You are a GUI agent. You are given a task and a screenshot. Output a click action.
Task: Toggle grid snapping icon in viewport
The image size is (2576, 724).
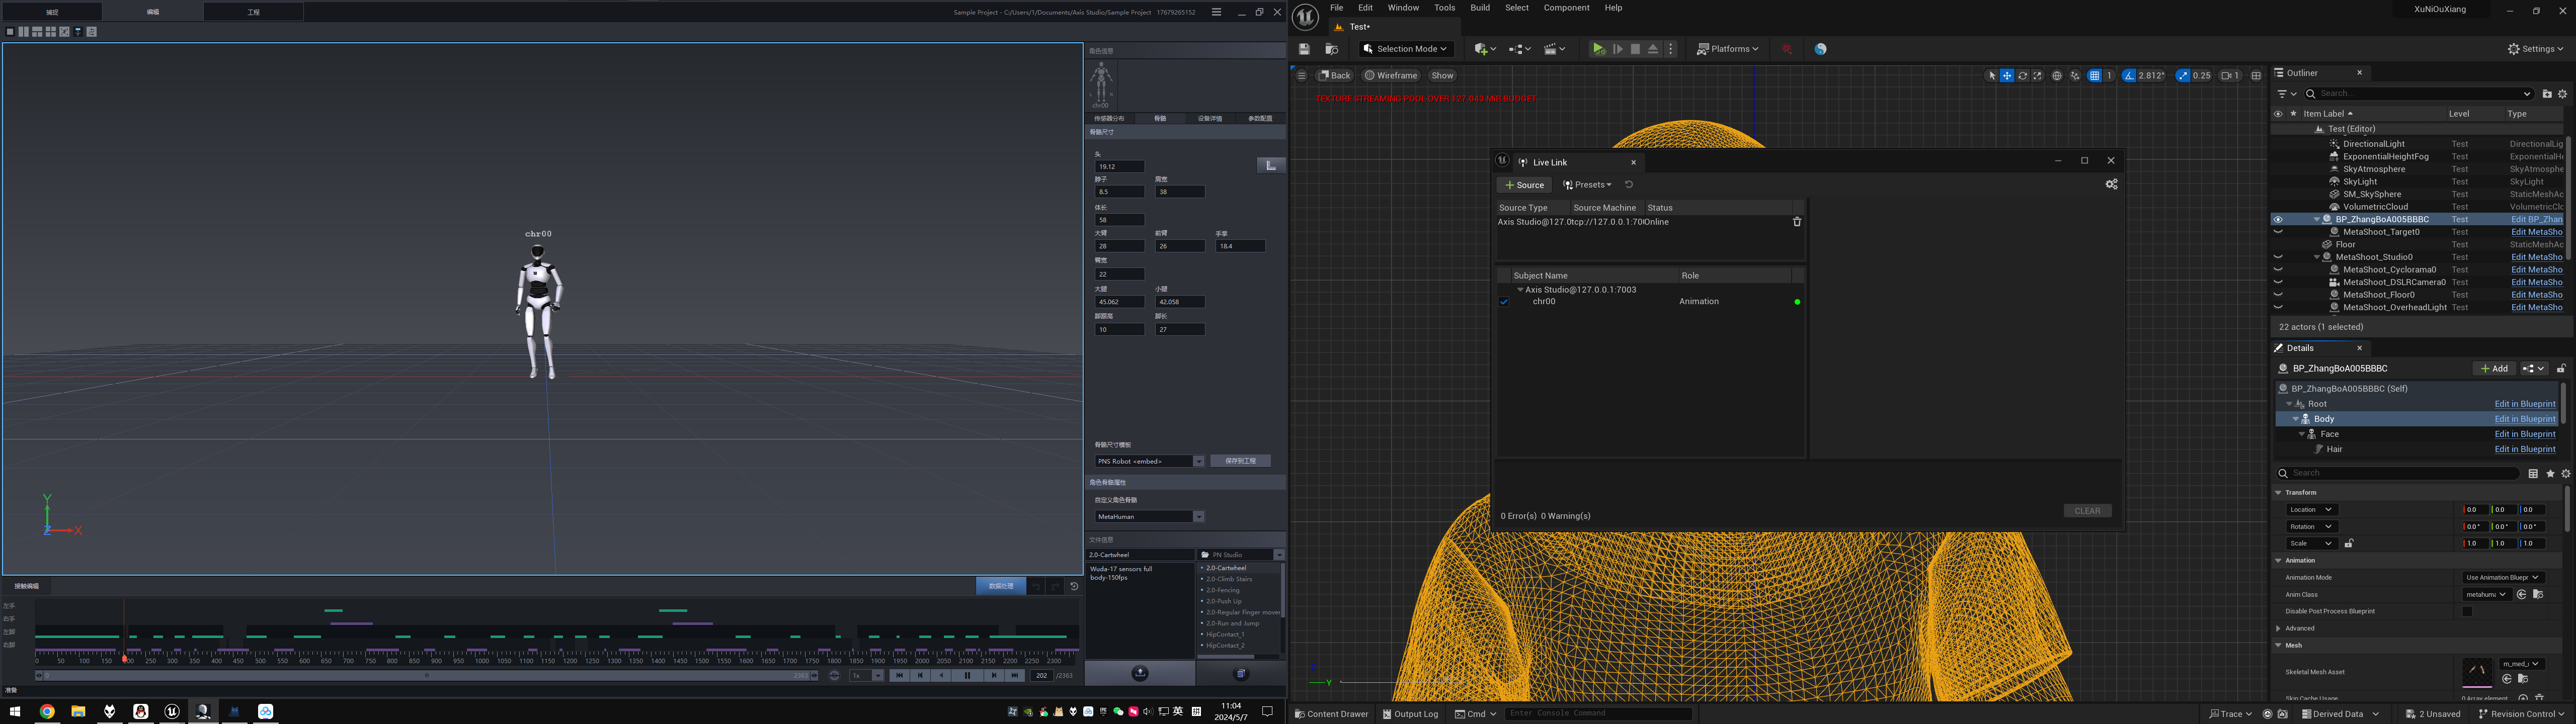pyautogui.click(x=2094, y=76)
